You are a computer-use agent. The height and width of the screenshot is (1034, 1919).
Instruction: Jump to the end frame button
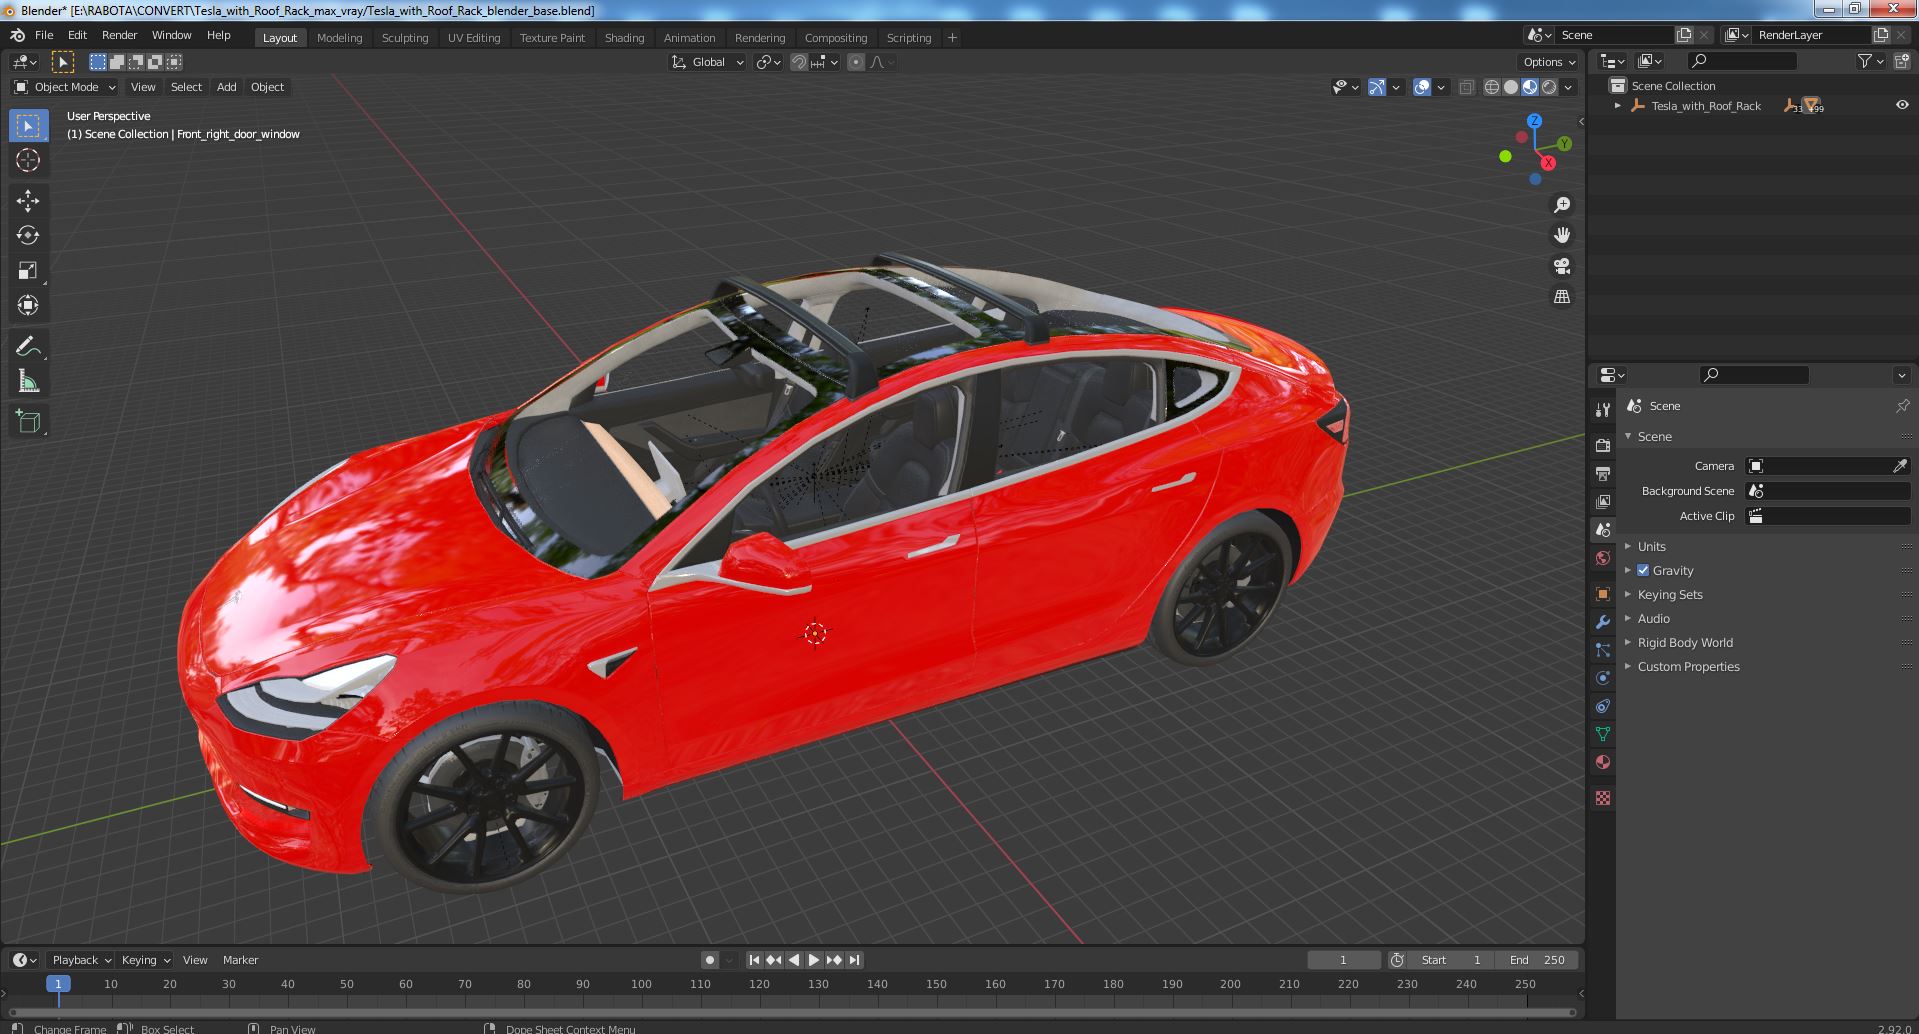click(x=854, y=960)
